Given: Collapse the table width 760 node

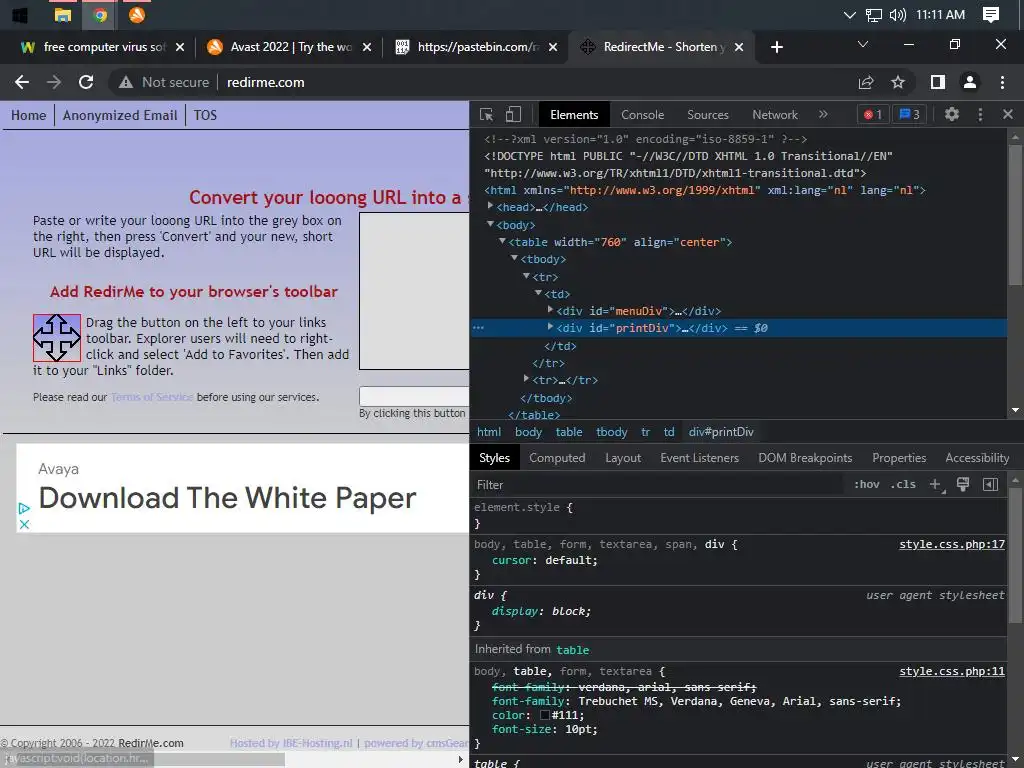Looking at the screenshot, I should tap(502, 241).
